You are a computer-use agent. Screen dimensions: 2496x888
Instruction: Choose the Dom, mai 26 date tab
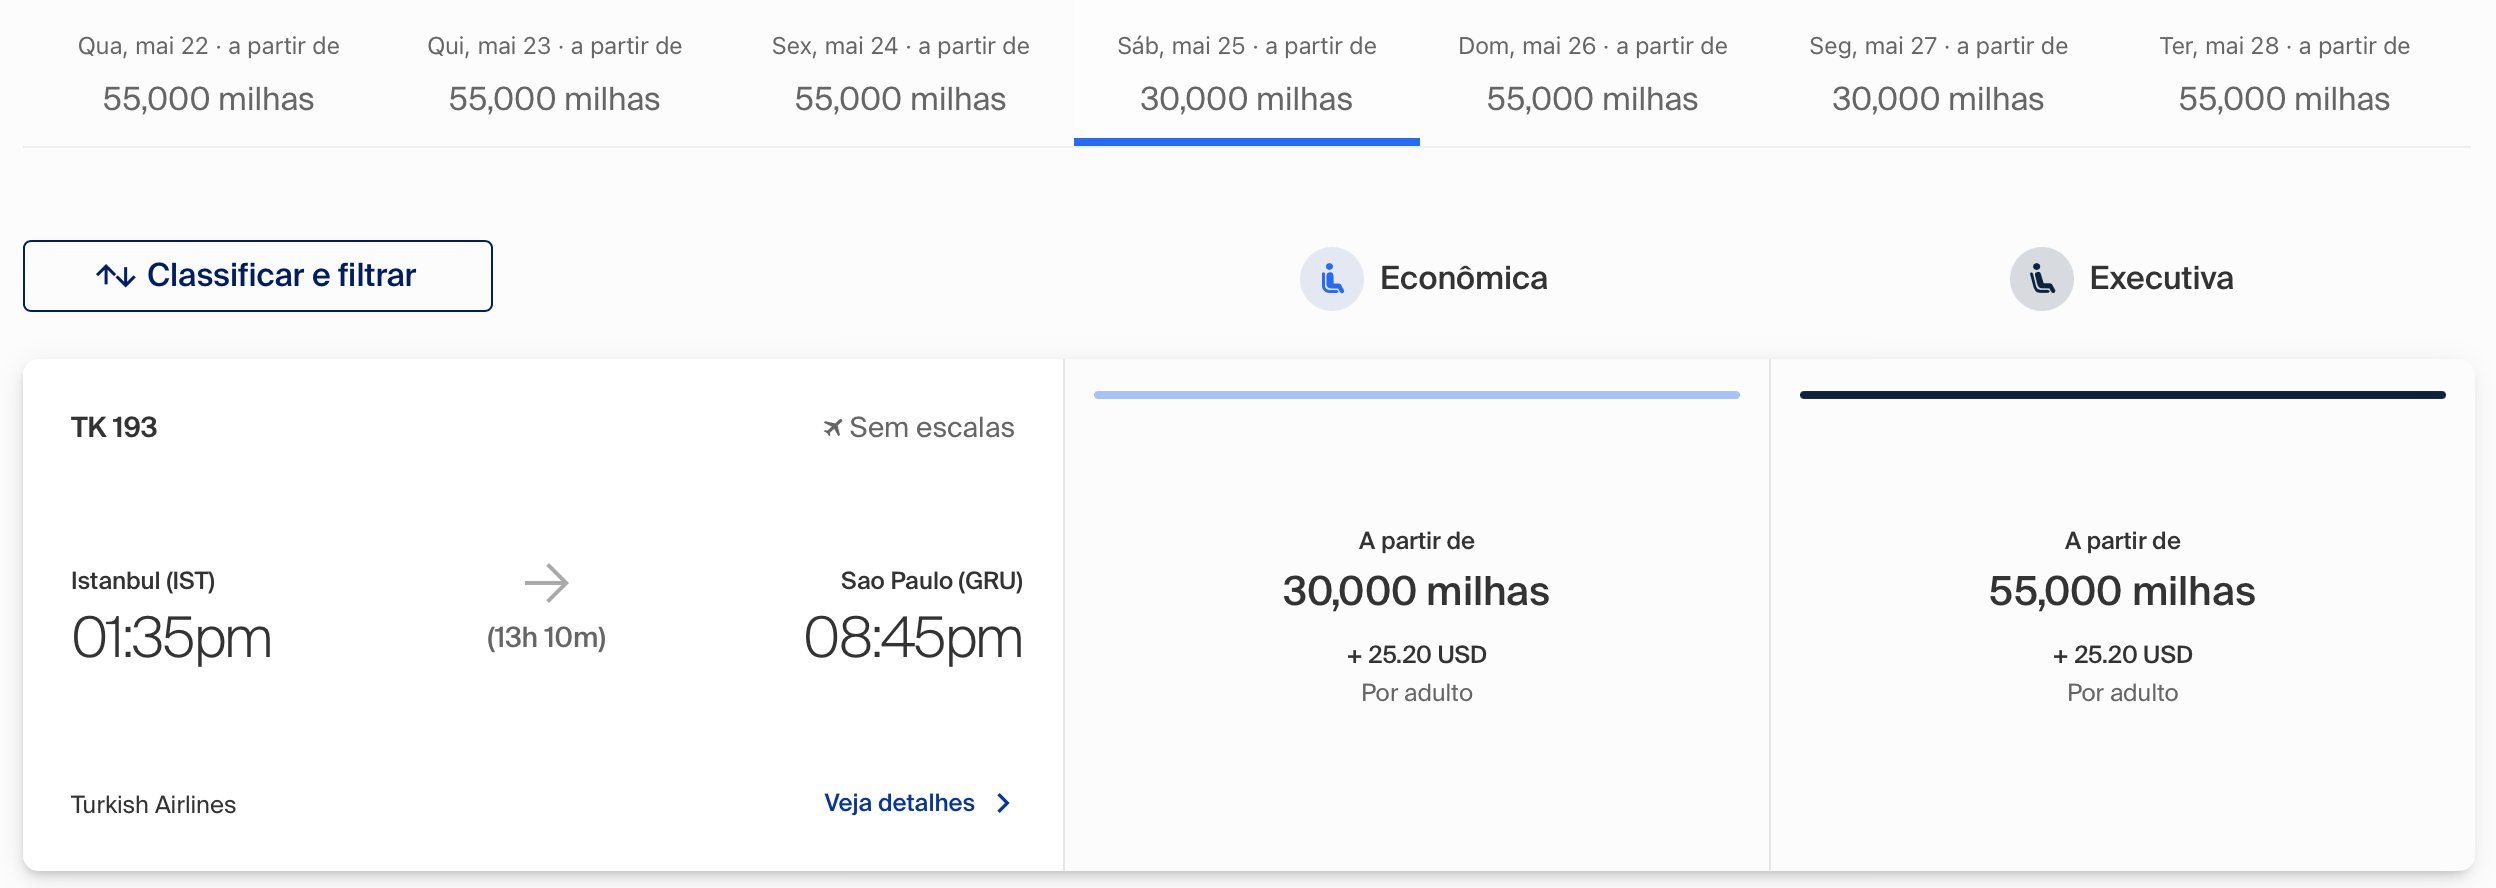(x=1592, y=73)
